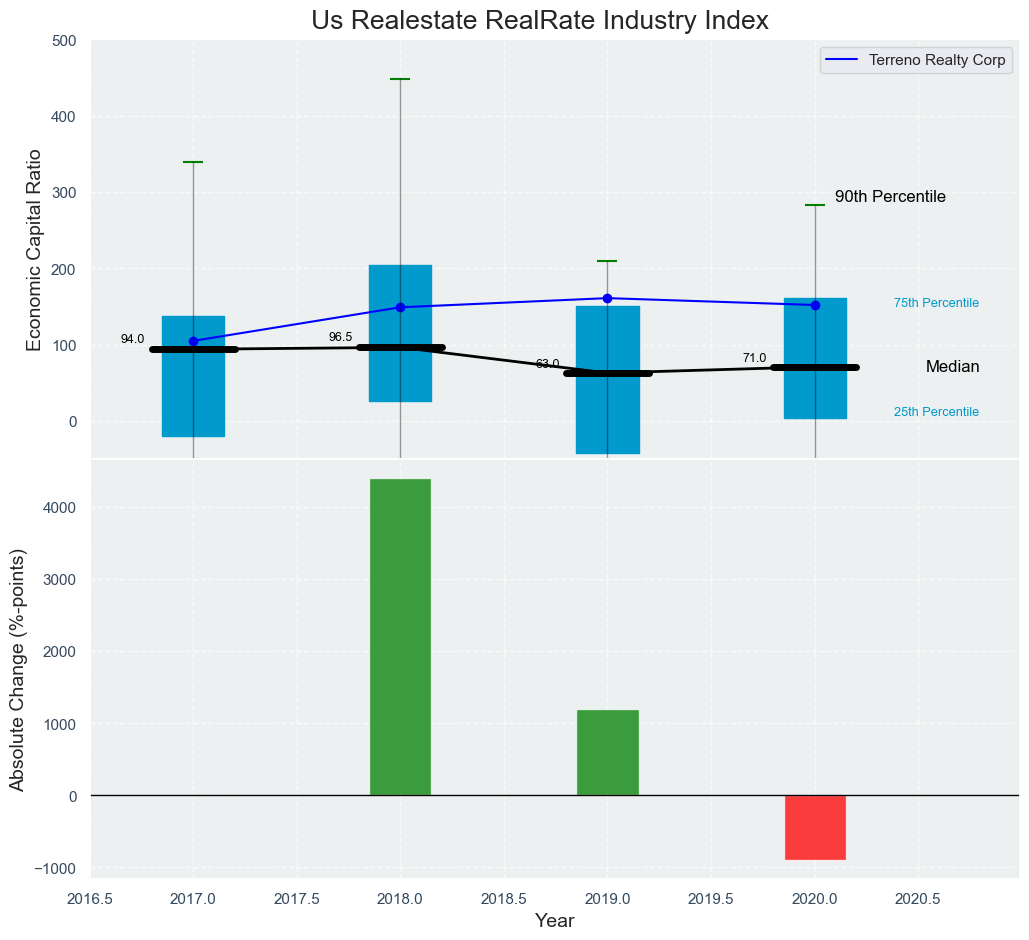Click the Year x-axis label
Image resolution: width=1029 pixels, height=940 pixels.
coord(554,921)
